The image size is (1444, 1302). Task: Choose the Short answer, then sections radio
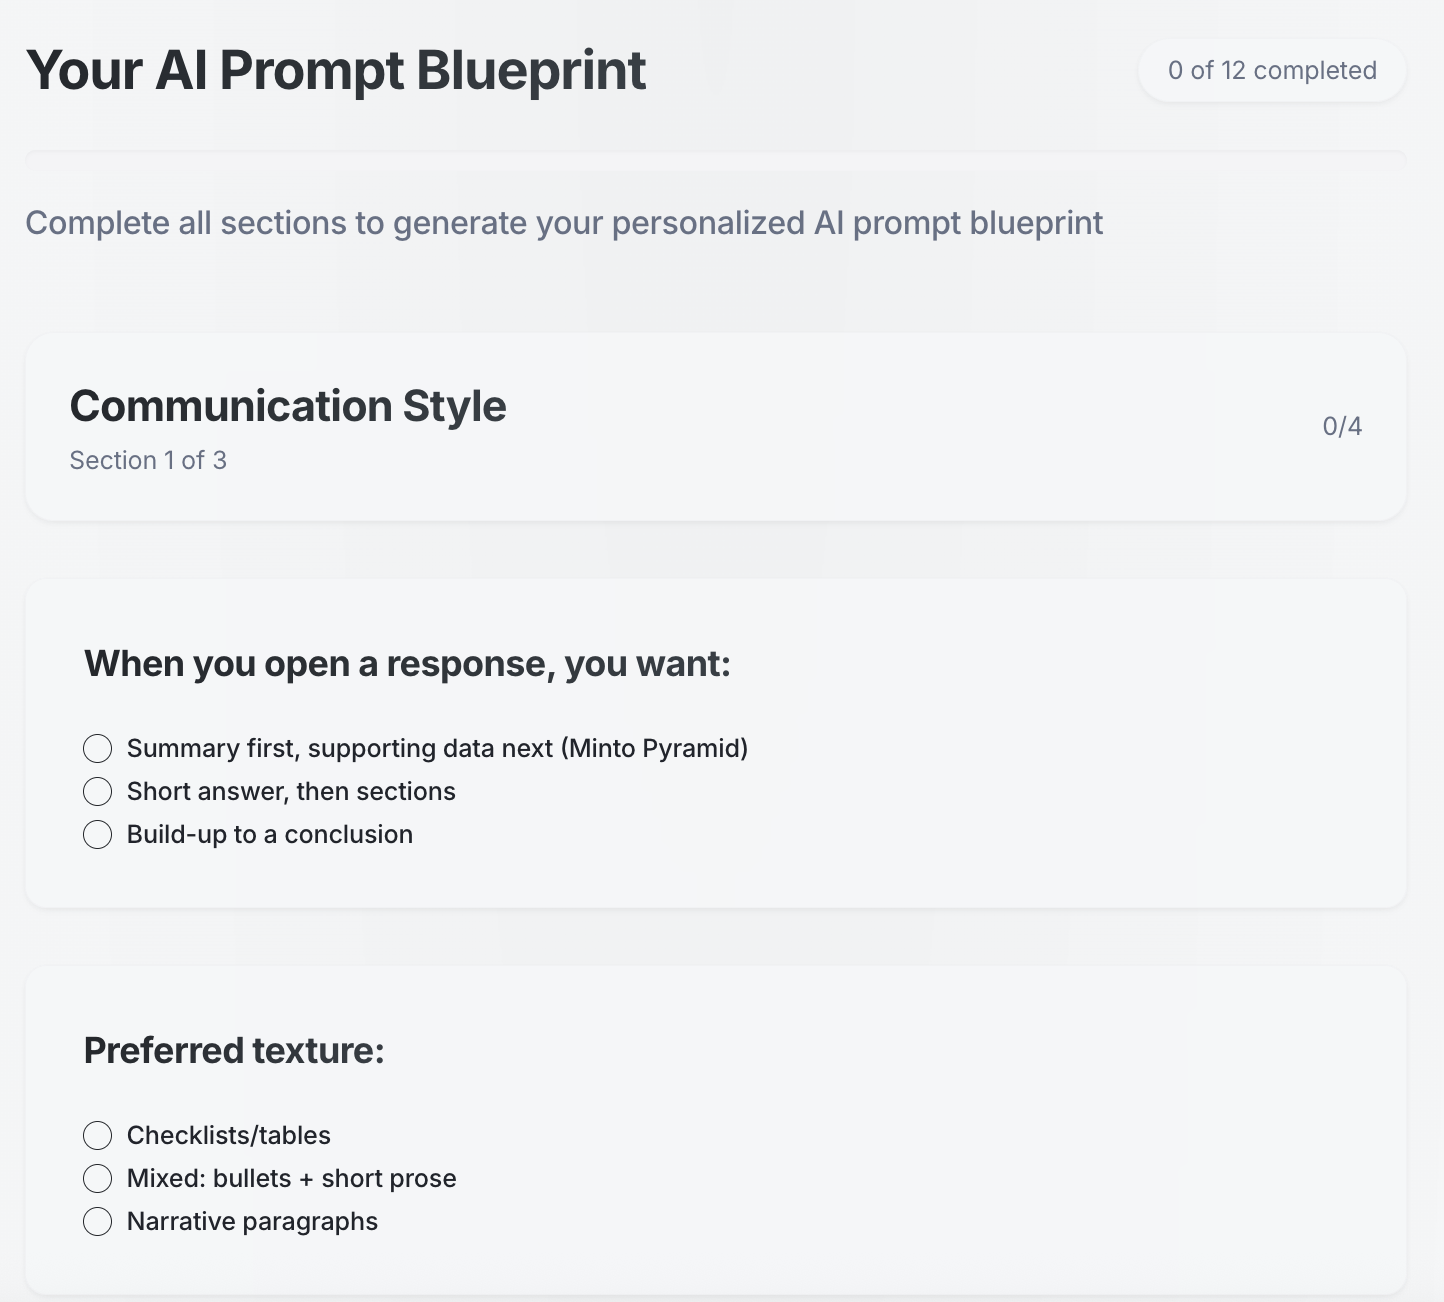pyautogui.click(x=97, y=791)
